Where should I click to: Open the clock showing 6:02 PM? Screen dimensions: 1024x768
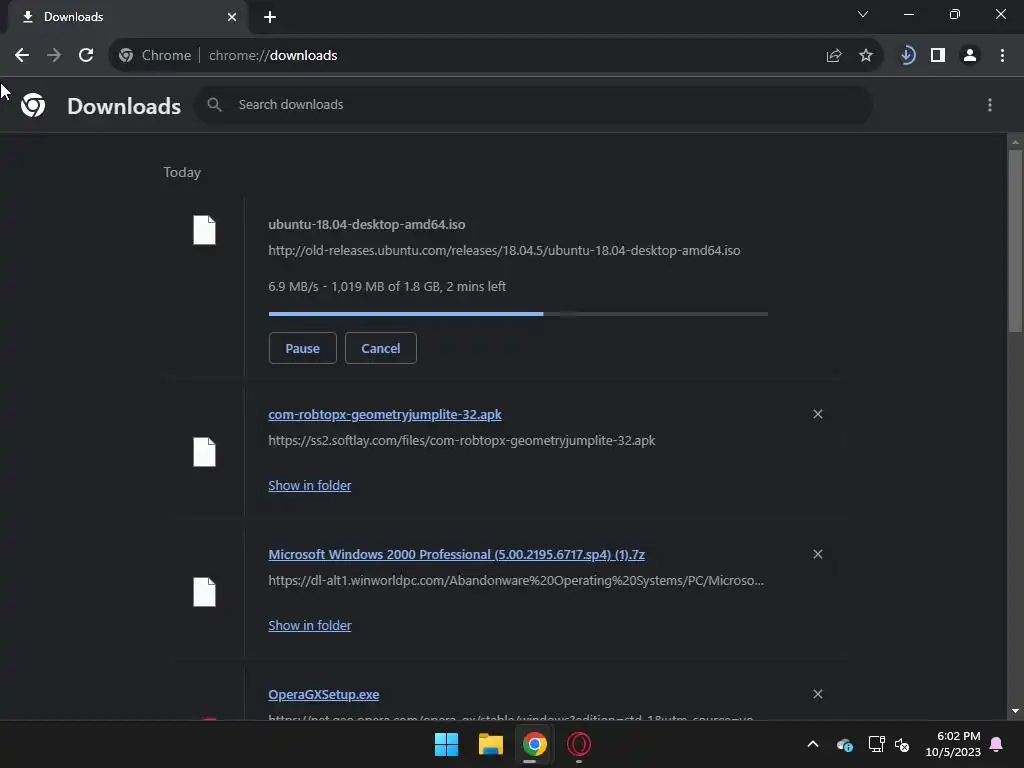(953, 744)
